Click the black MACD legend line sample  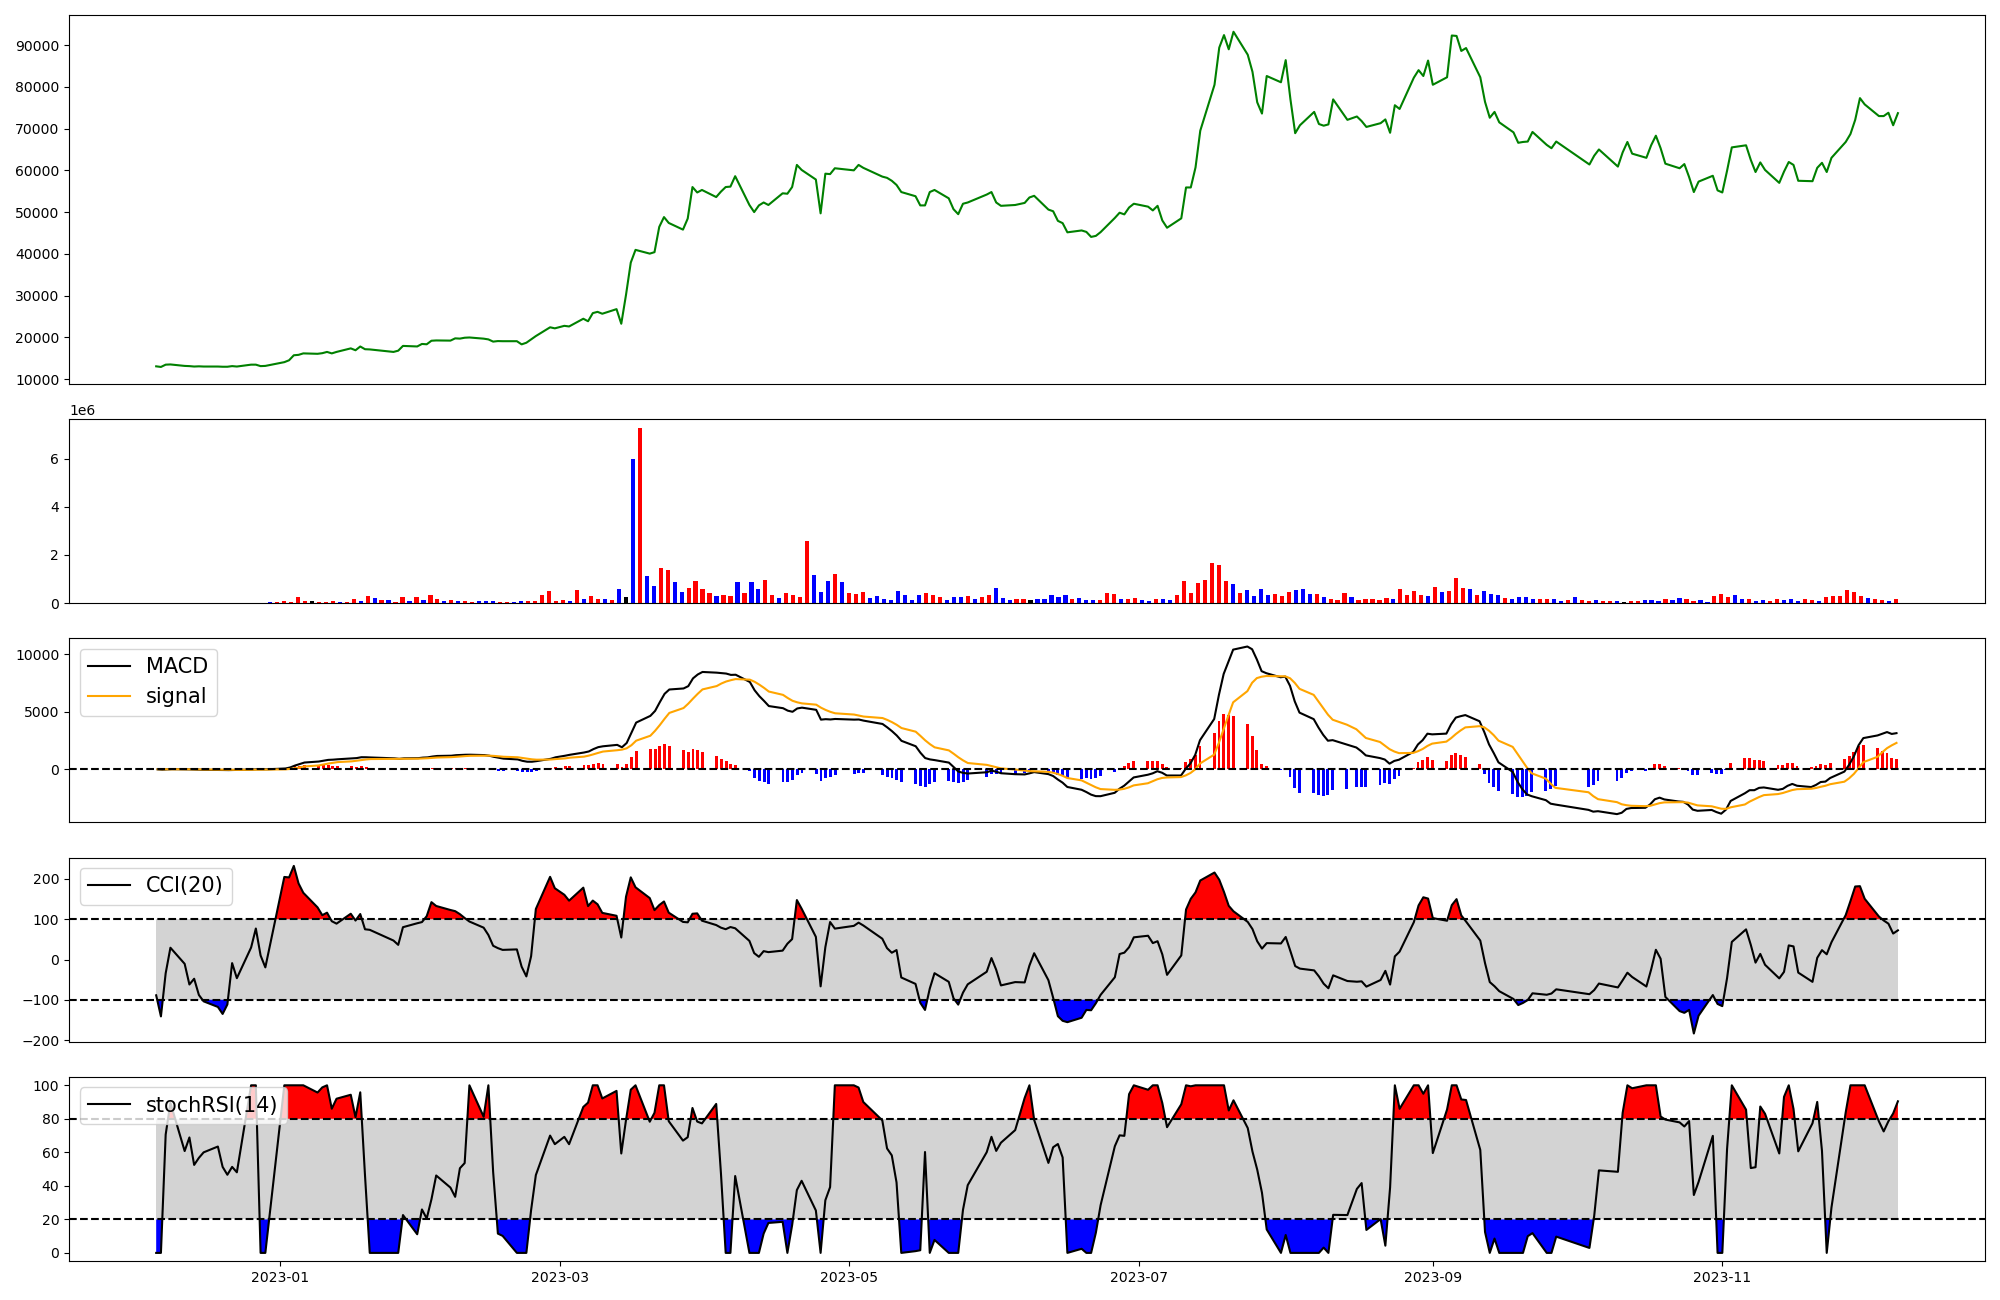tap(110, 666)
